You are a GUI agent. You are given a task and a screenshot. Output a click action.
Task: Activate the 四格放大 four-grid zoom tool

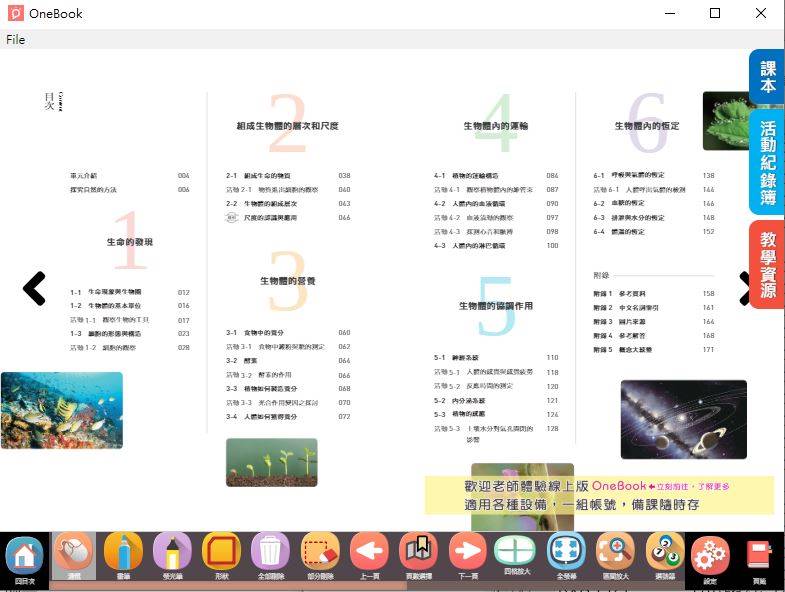(517, 555)
